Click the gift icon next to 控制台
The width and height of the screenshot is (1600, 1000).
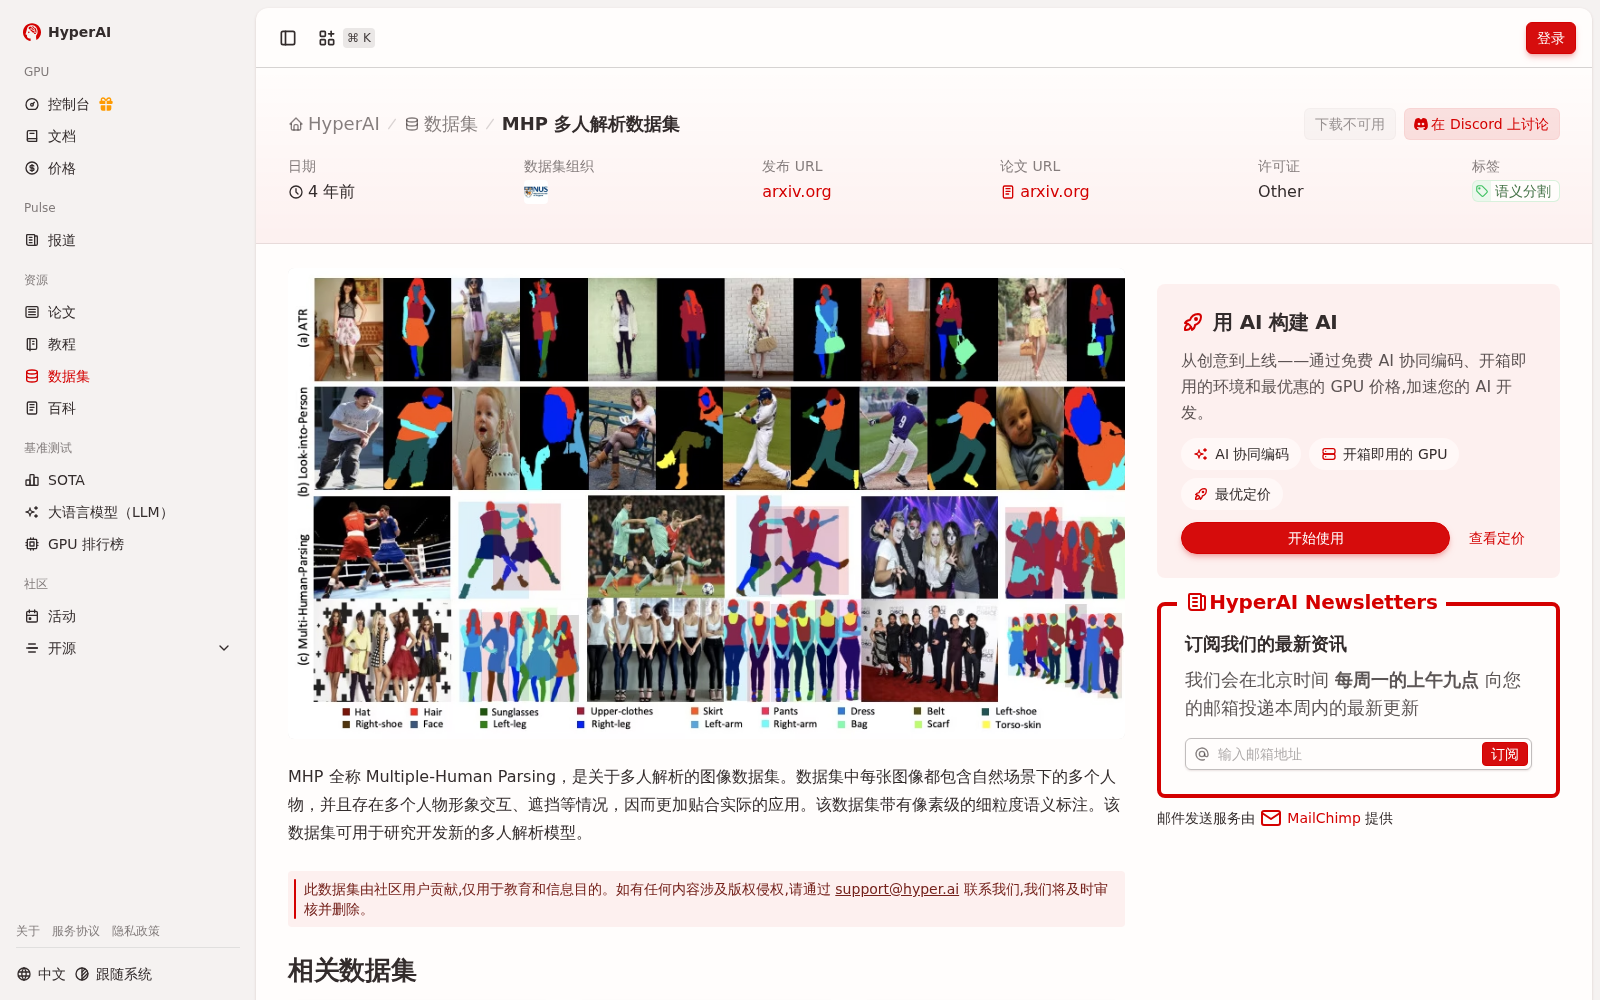106,104
